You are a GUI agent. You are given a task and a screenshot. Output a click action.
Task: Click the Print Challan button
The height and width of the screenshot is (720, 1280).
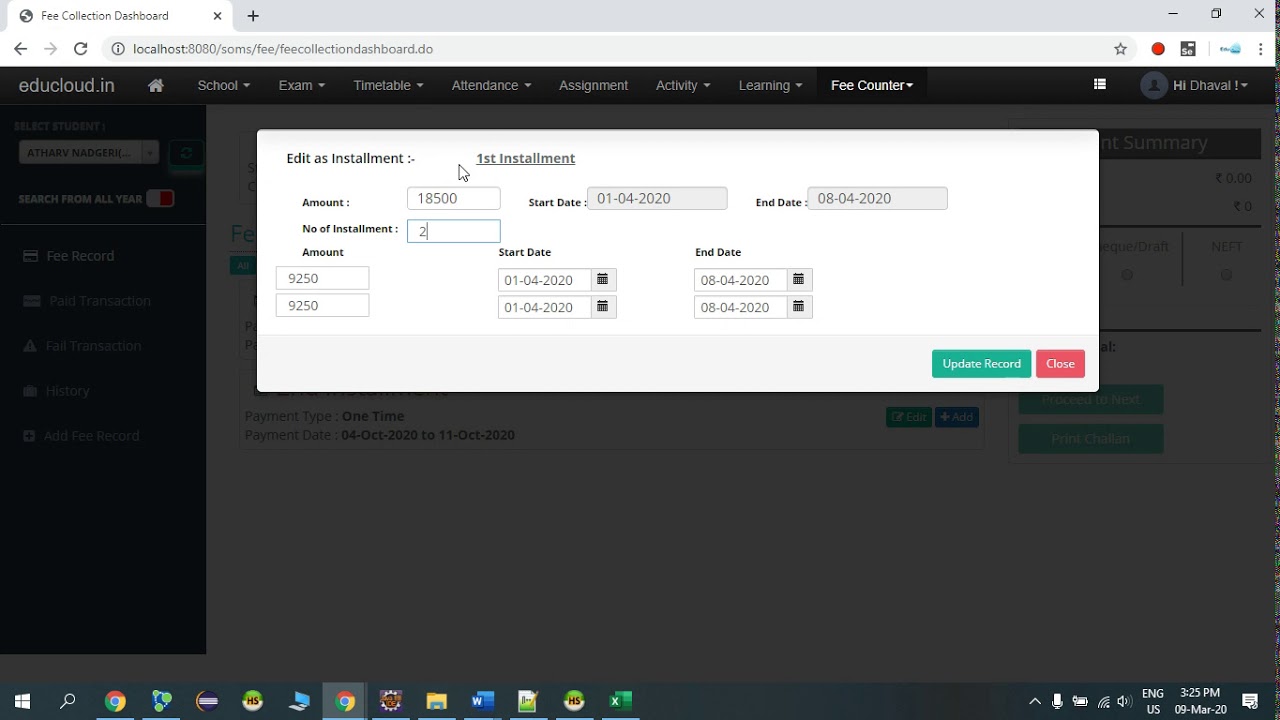coord(1091,439)
